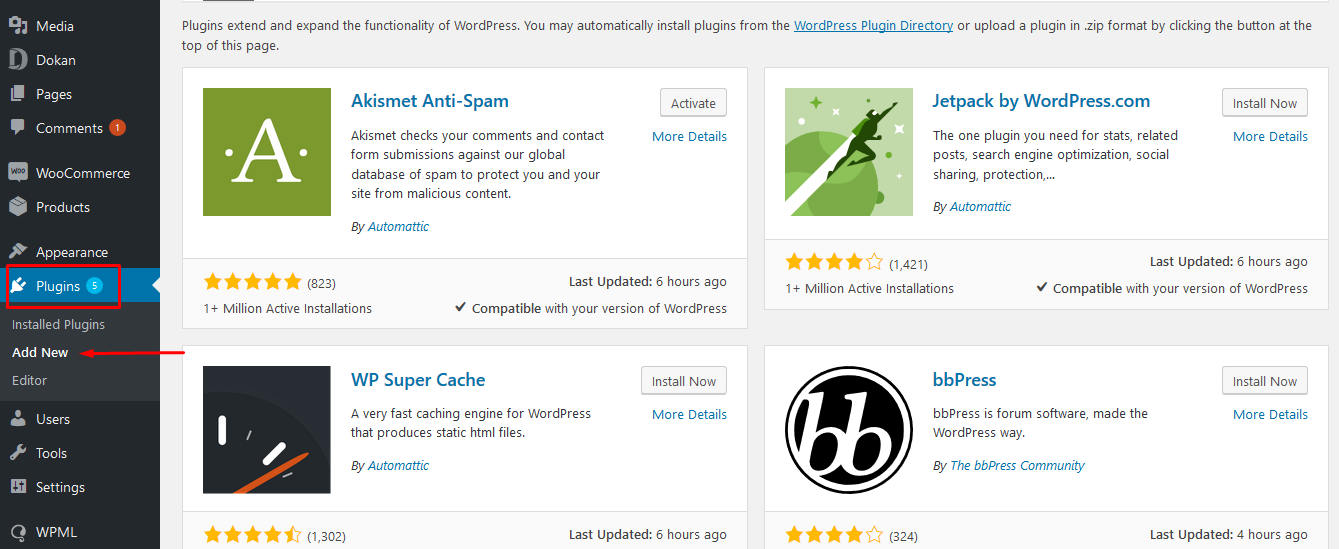1339x549 pixels.
Task: Activate the Akismet Anti-Spam plugin
Action: coord(693,103)
